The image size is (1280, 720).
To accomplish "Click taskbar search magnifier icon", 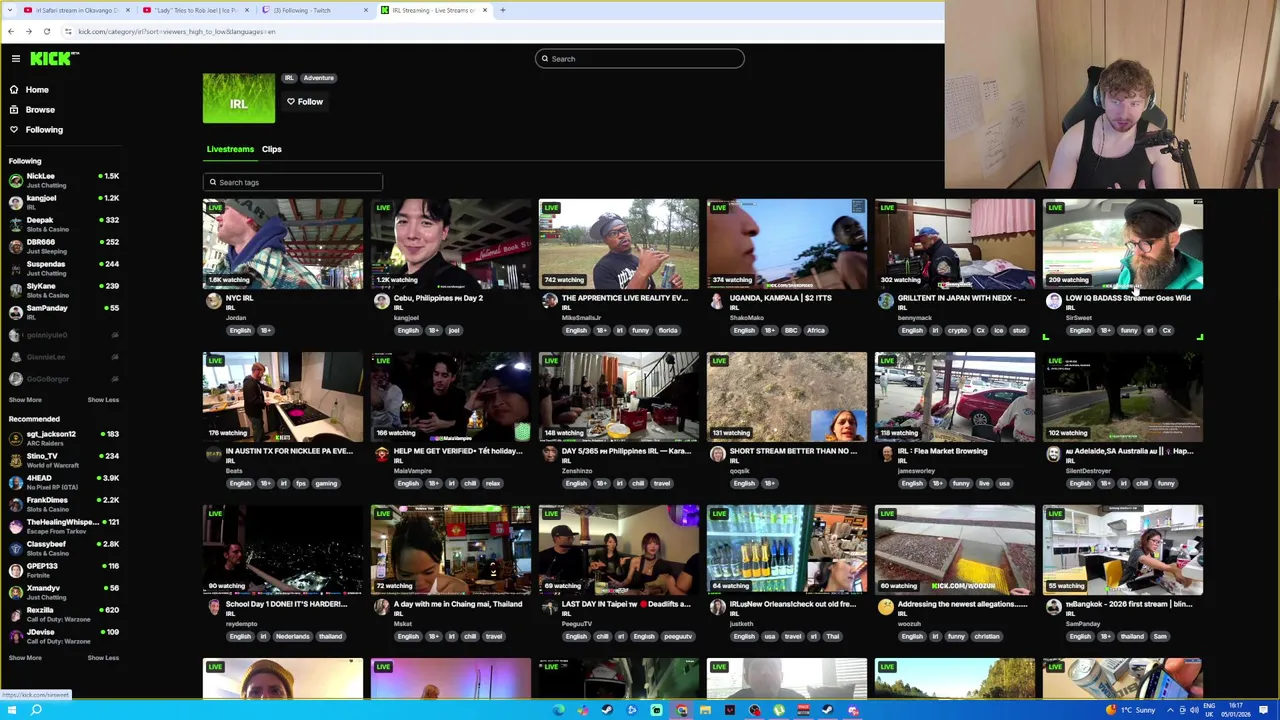I will tap(36, 710).
